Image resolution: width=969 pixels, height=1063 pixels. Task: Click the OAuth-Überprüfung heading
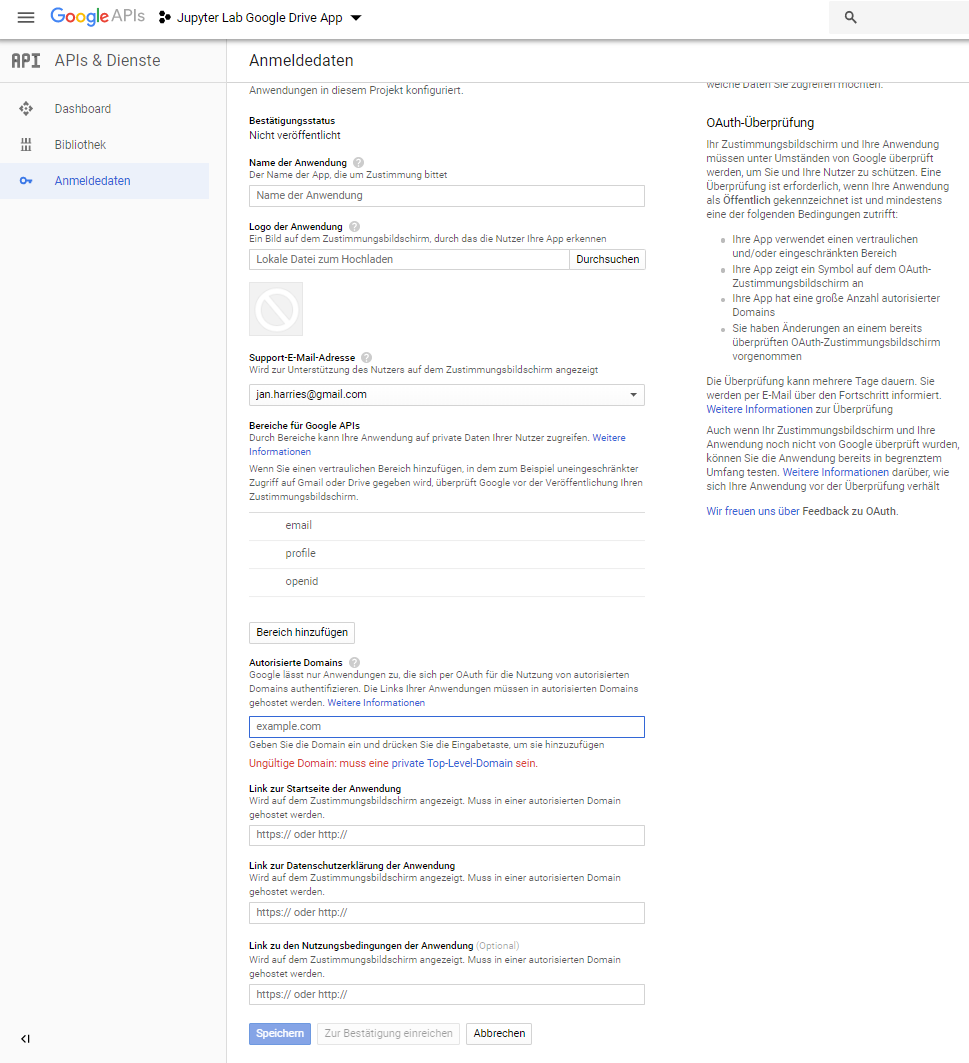tap(760, 123)
